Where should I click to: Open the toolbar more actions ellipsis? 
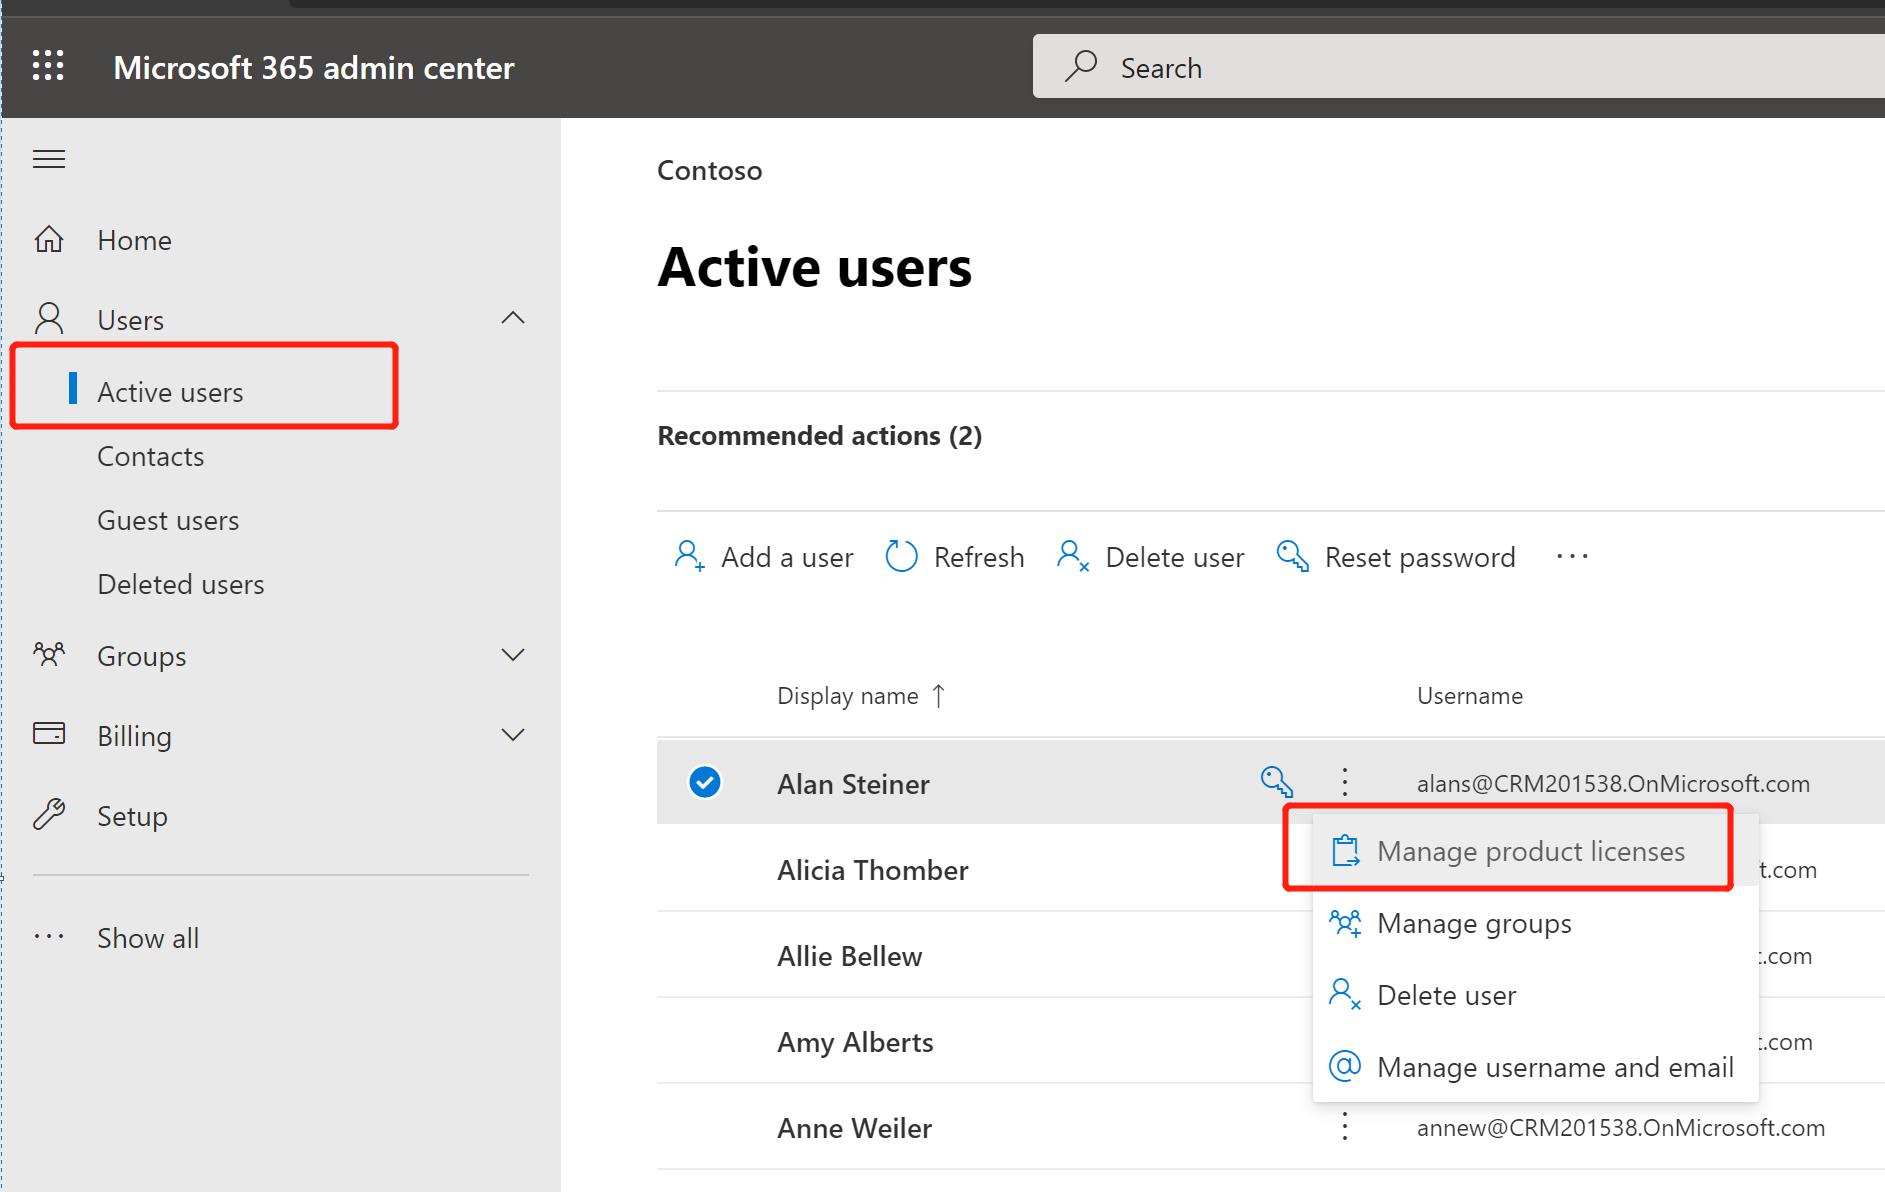point(1572,556)
